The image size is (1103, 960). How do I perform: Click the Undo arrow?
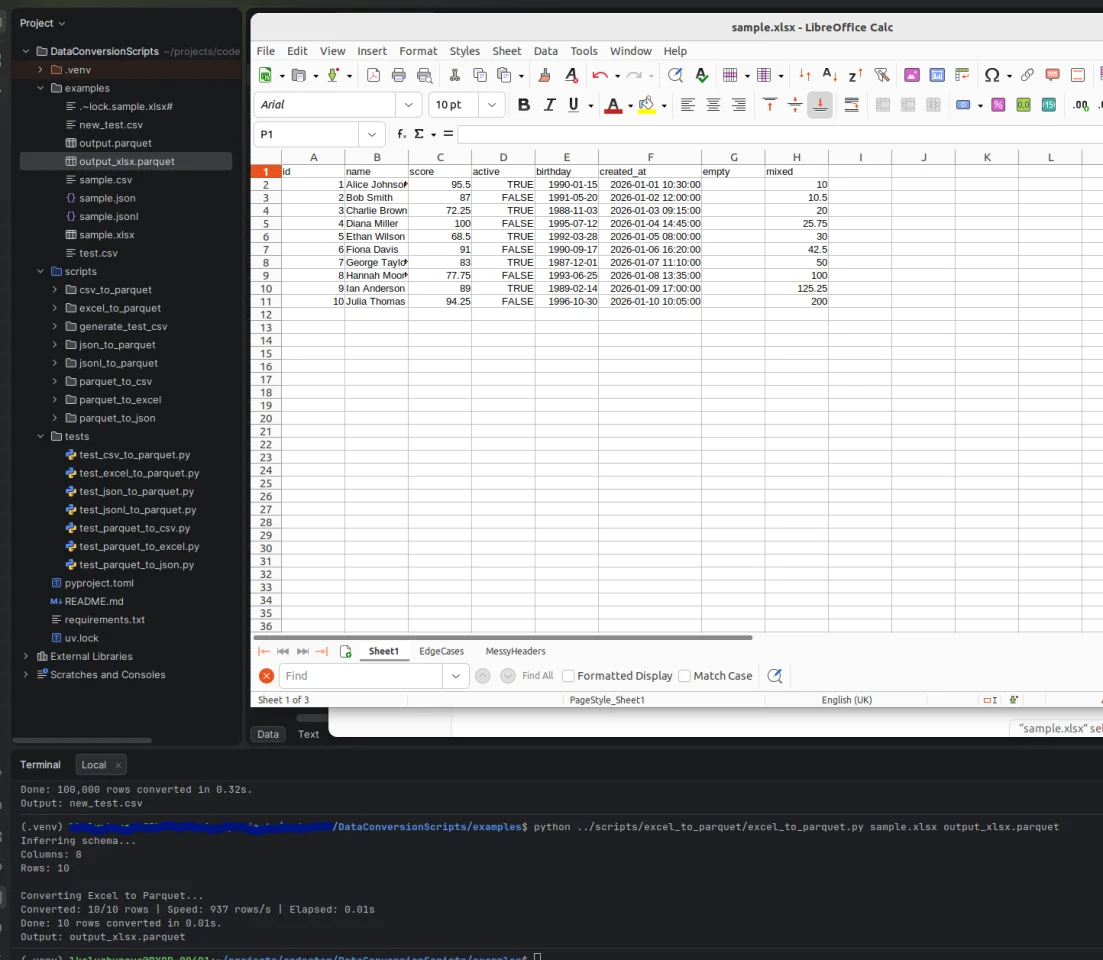[600, 75]
